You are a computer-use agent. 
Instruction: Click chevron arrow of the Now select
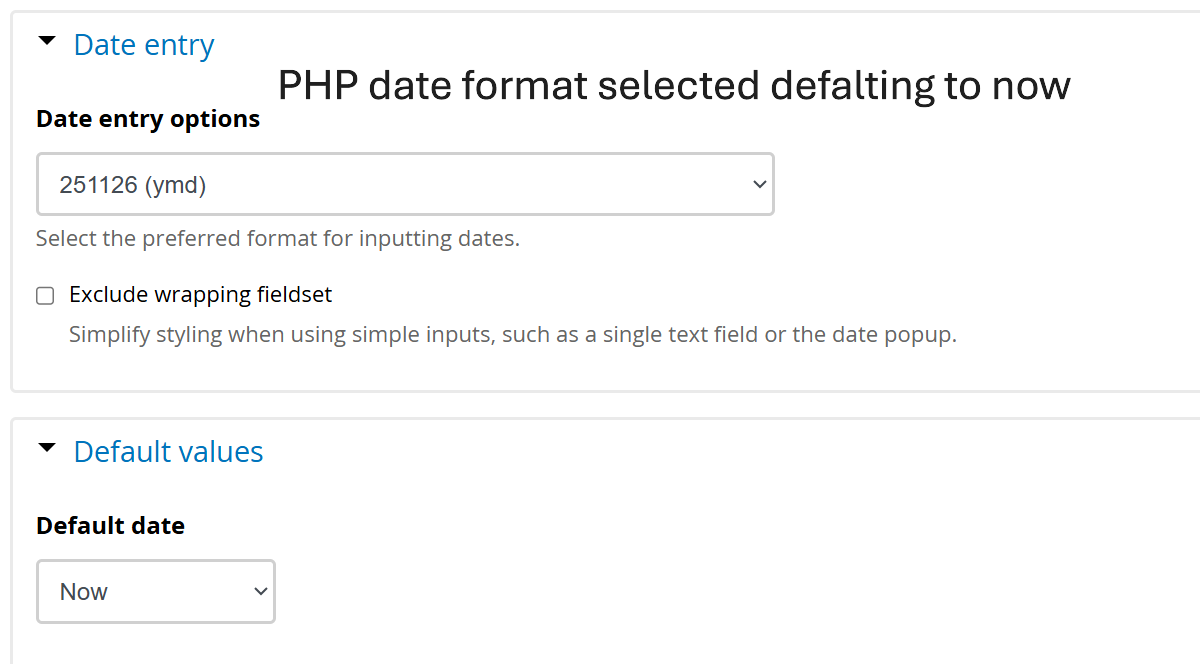tap(260, 591)
